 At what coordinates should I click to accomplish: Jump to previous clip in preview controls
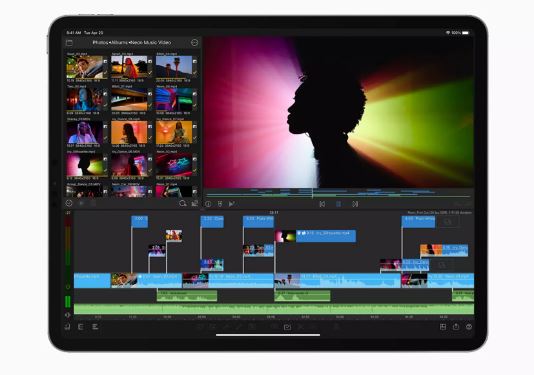[322, 204]
